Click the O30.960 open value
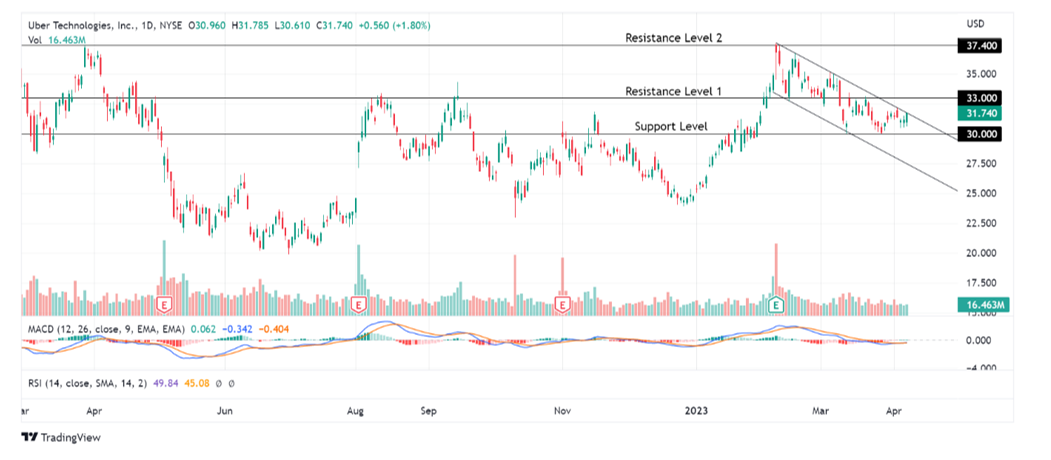 208,25
